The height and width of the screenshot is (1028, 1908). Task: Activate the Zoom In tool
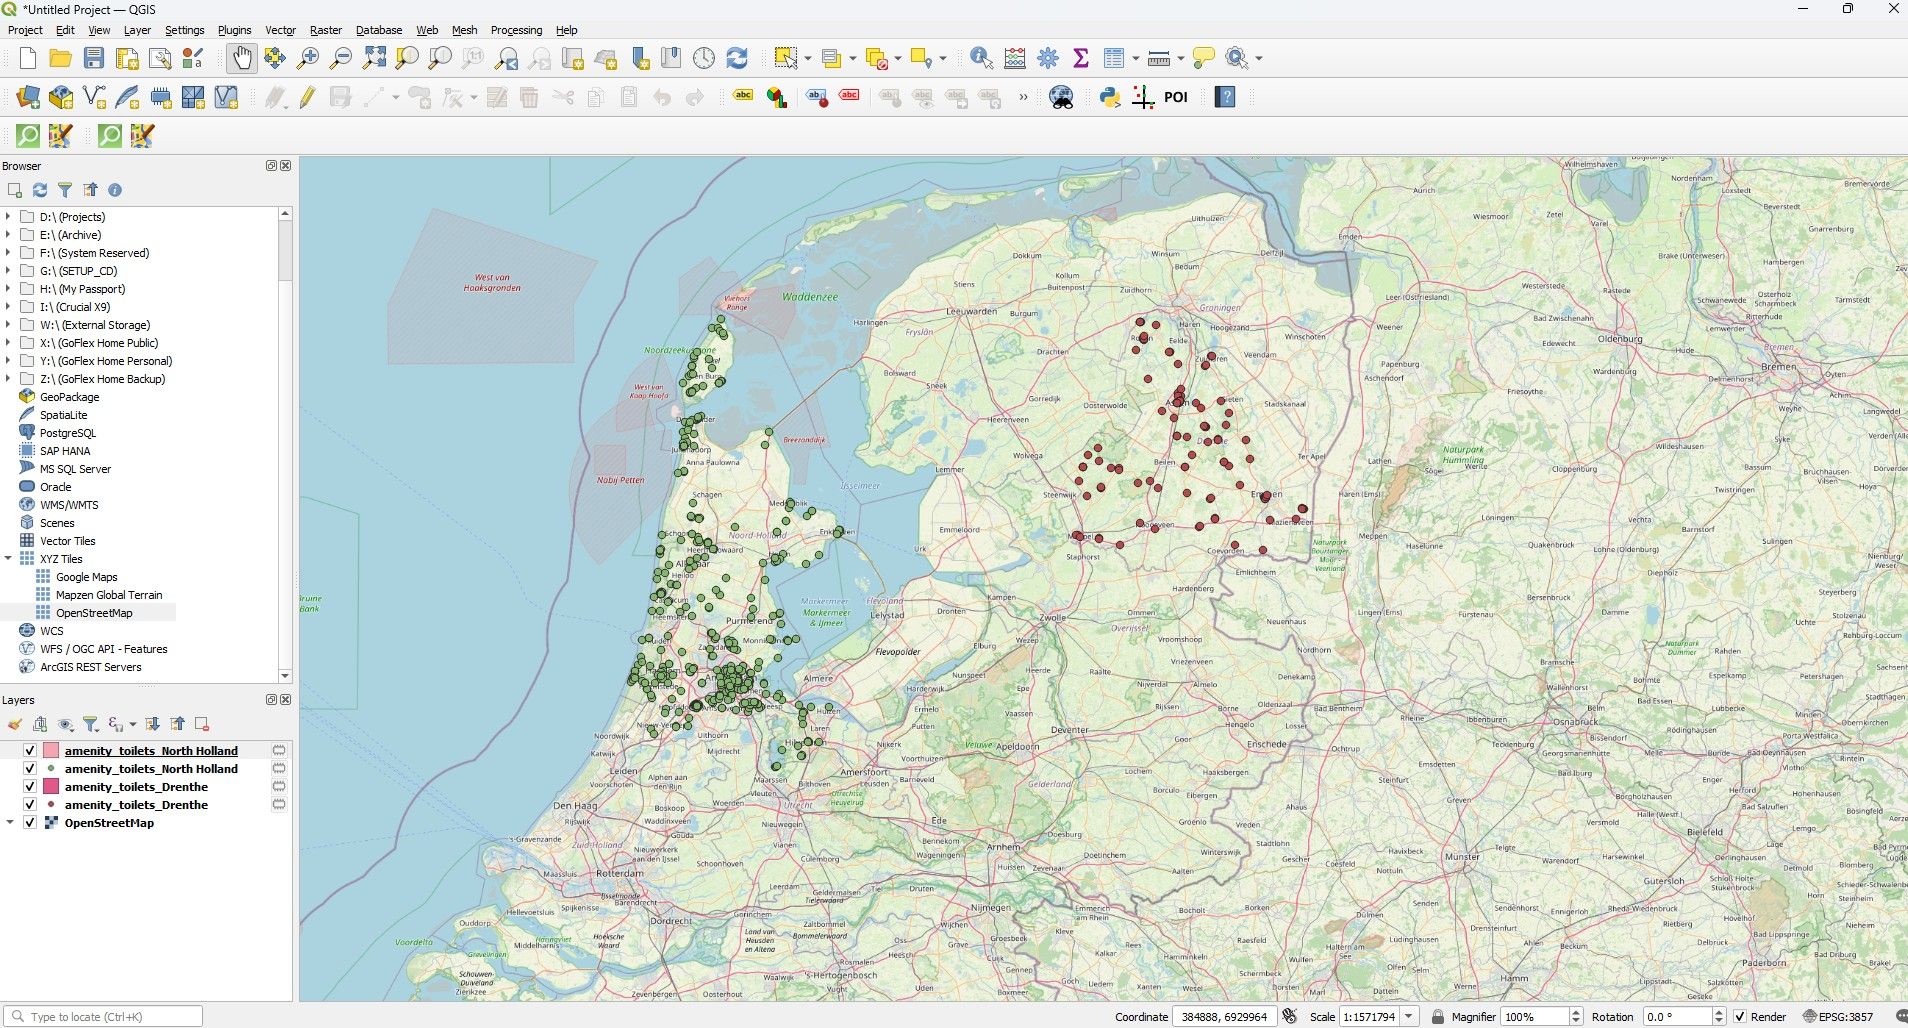click(x=308, y=58)
